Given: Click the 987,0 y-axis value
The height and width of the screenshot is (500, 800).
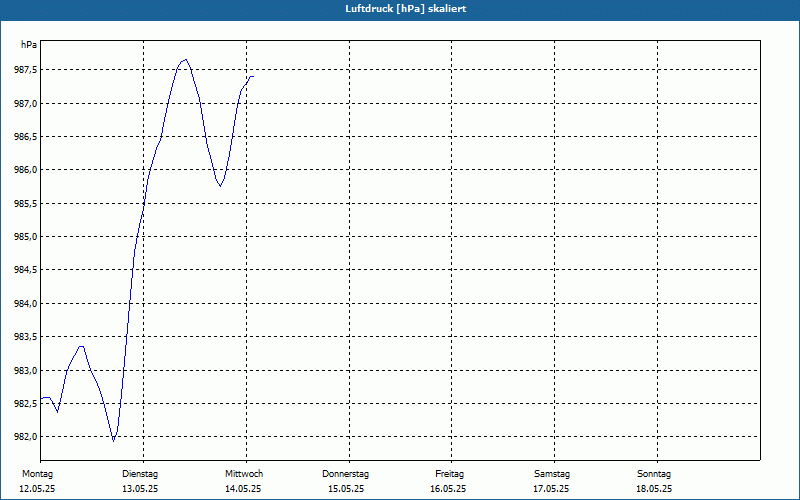Looking at the screenshot, I should click(x=25, y=104).
